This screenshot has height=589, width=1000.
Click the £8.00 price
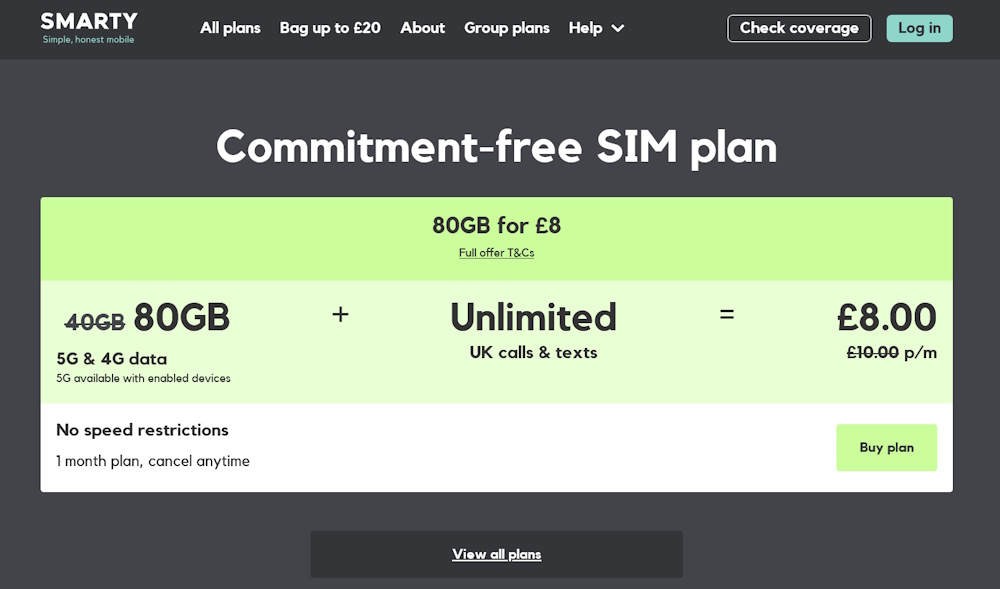[886, 317]
